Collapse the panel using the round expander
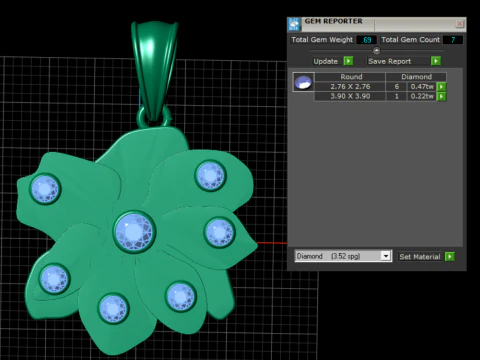Viewport: 480px width, 360px height. (376, 51)
